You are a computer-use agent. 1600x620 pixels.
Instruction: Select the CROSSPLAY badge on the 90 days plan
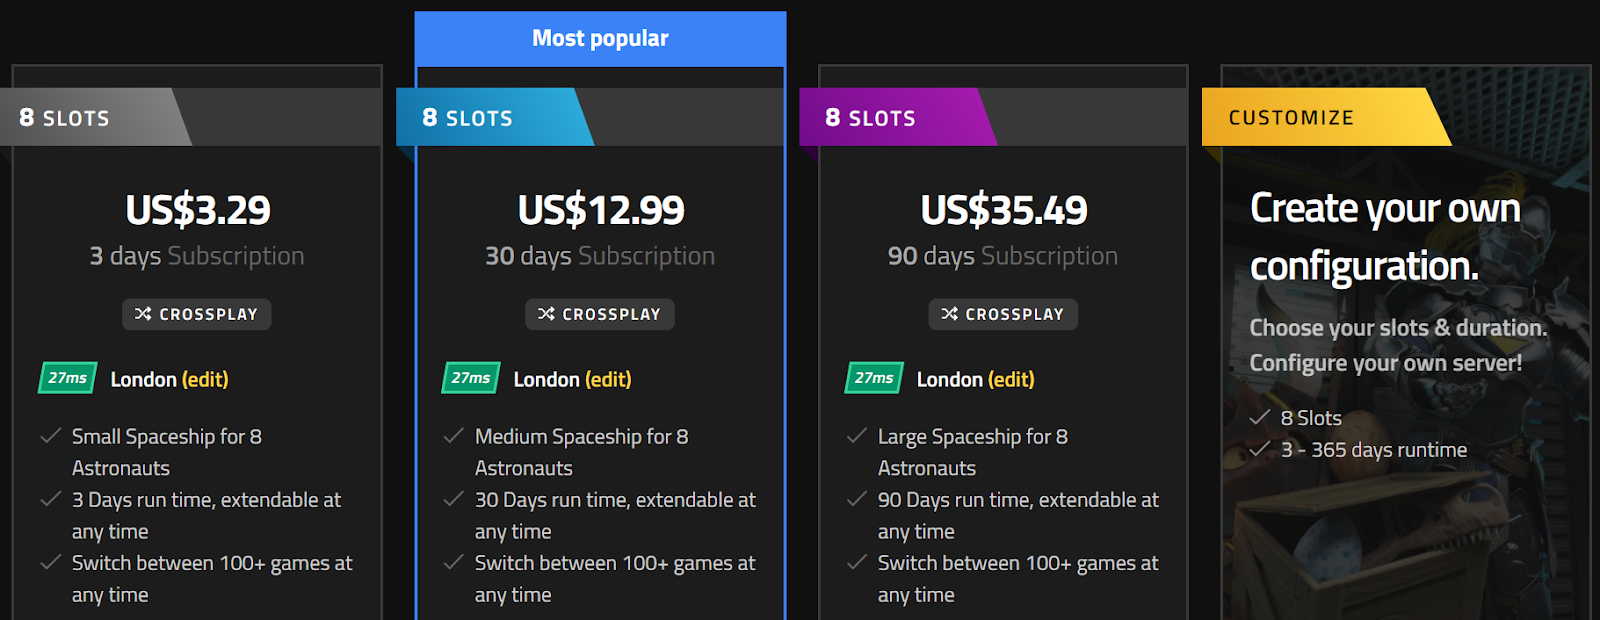(1003, 314)
